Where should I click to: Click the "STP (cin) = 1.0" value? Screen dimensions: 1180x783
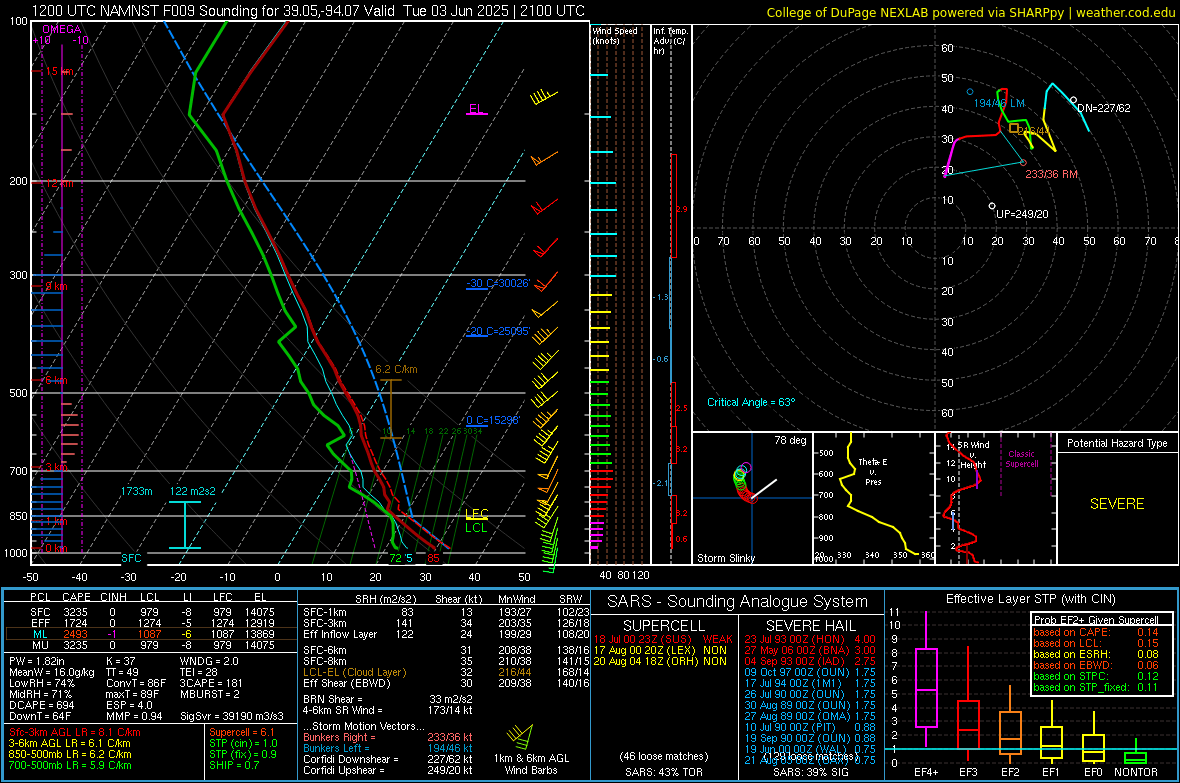tap(243, 743)
